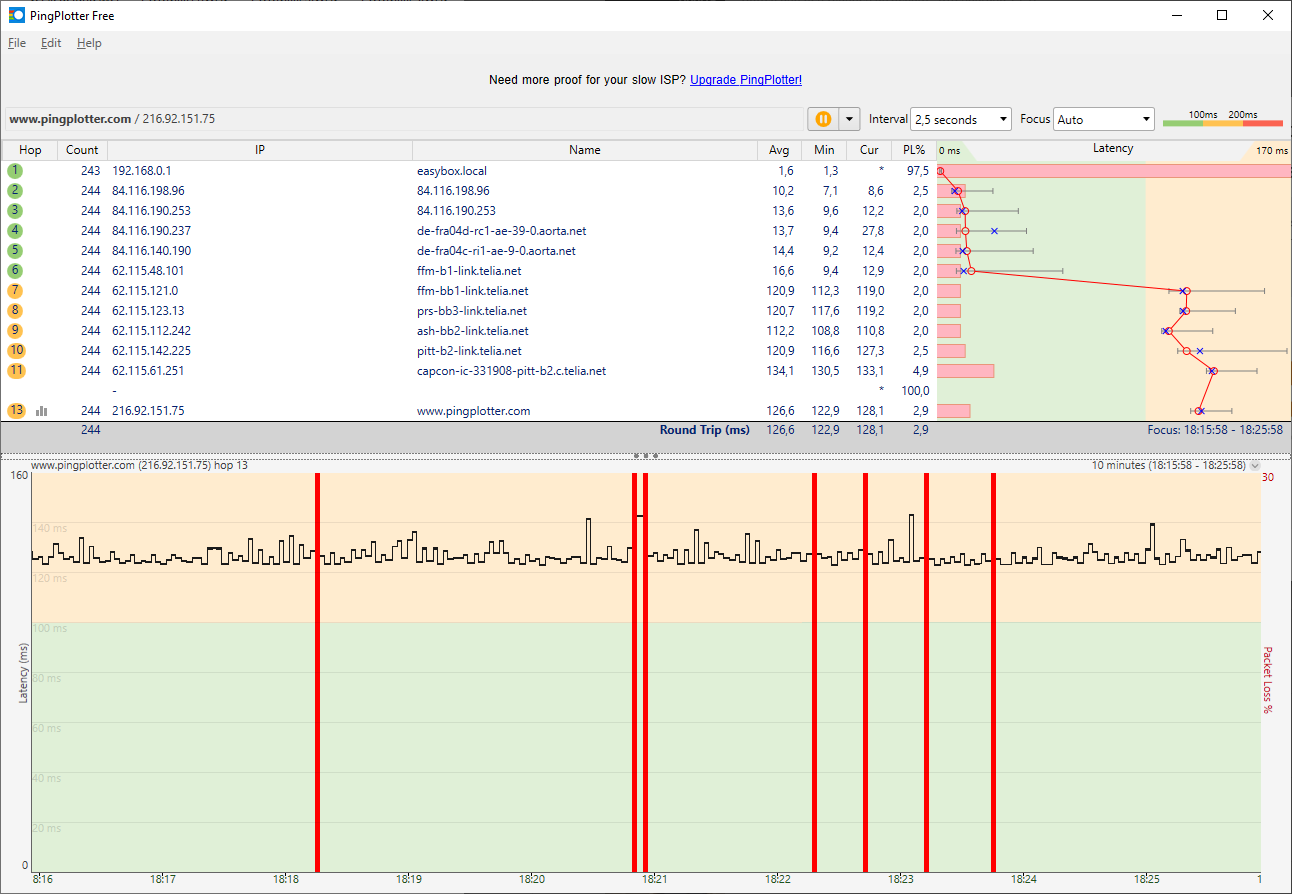Select the IP 192.168.0.1 cell
1292x894 pixels.
click(x=142, y=171)
